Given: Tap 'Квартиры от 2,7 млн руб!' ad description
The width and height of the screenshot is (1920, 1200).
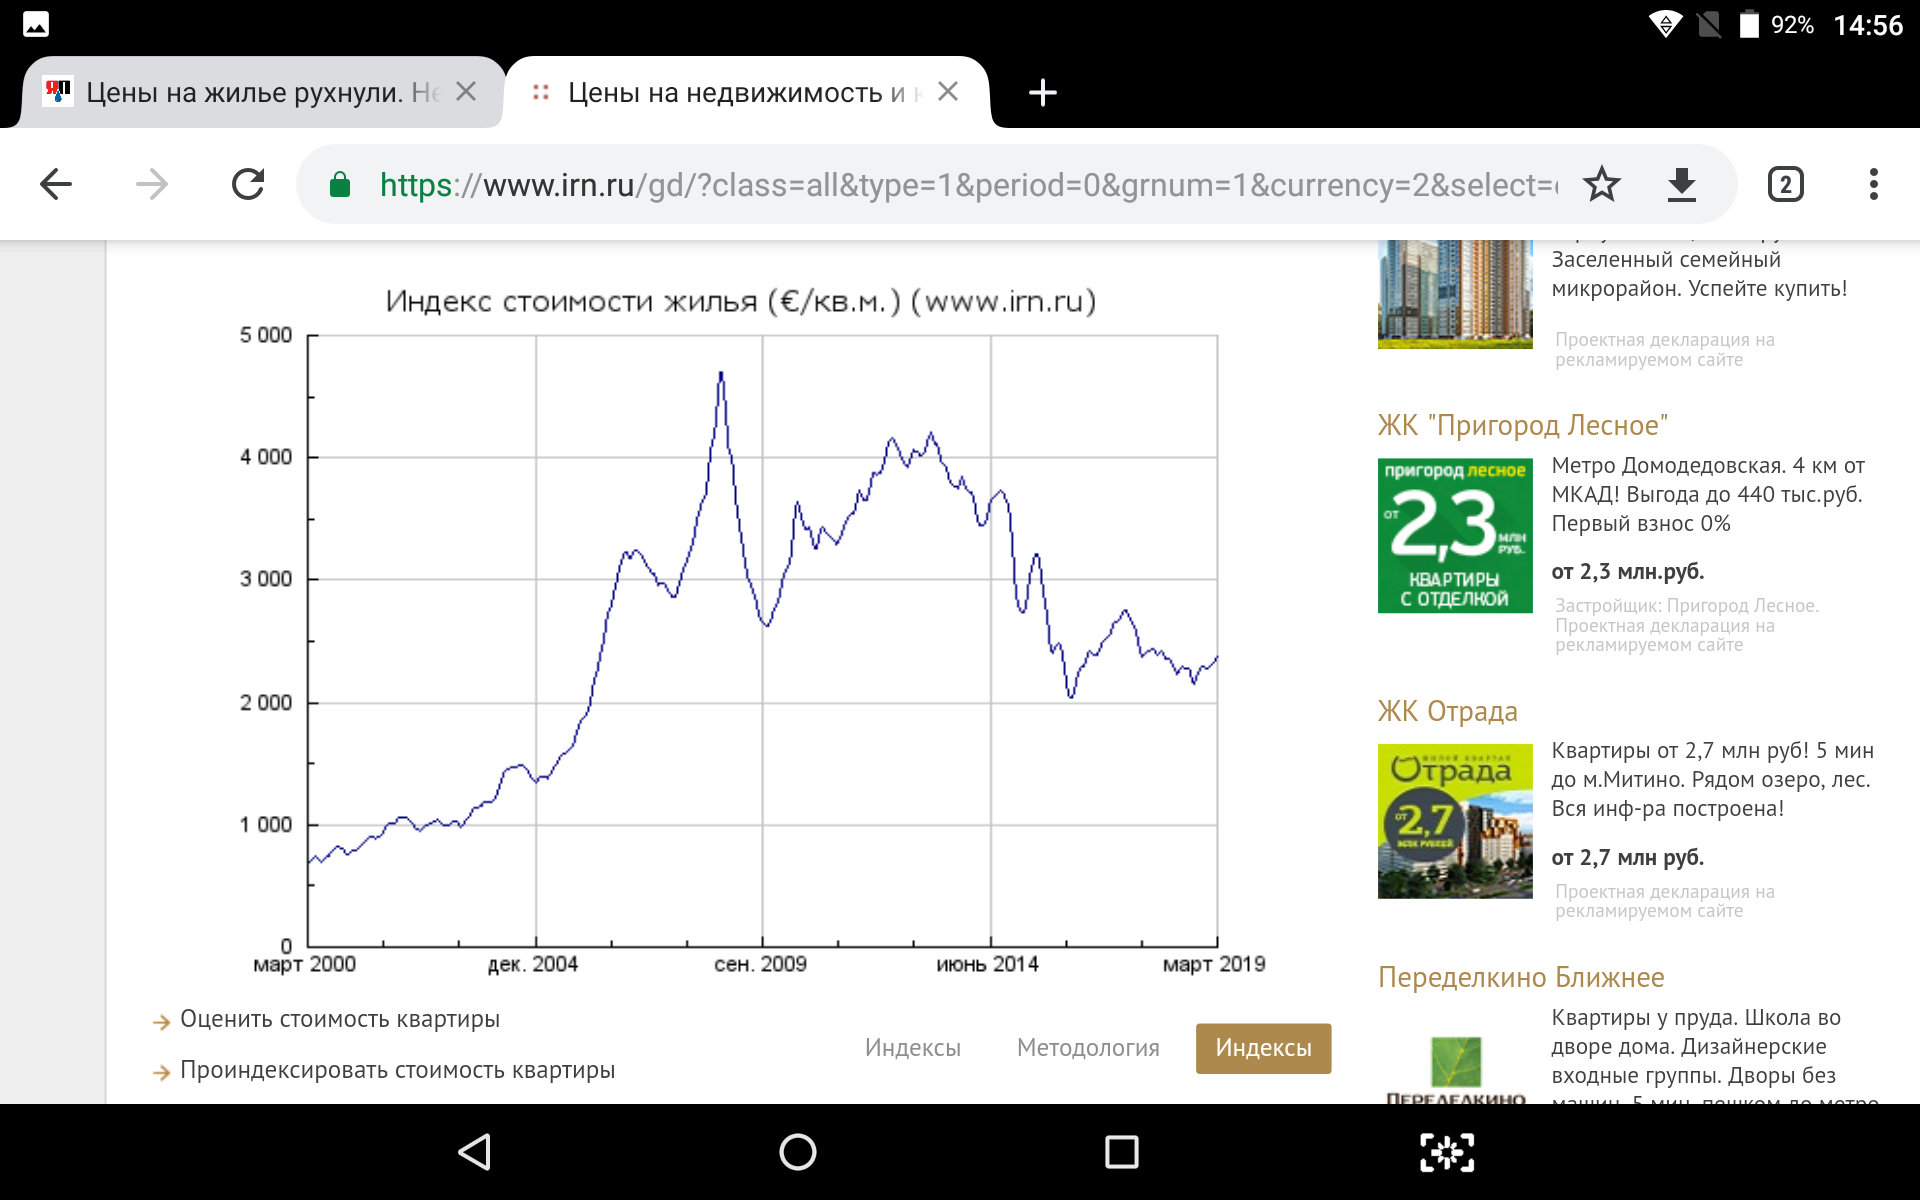Looking at the screenshot, I should pyautogui.click(x=1712, y=779).
